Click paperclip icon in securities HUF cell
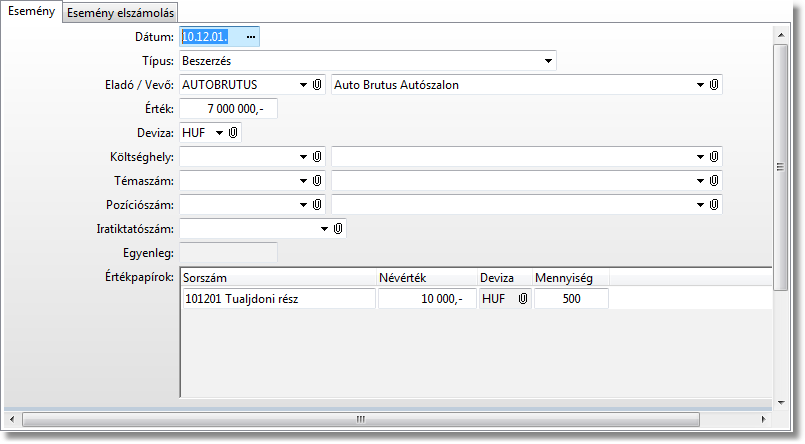 (x=522, y=299)
